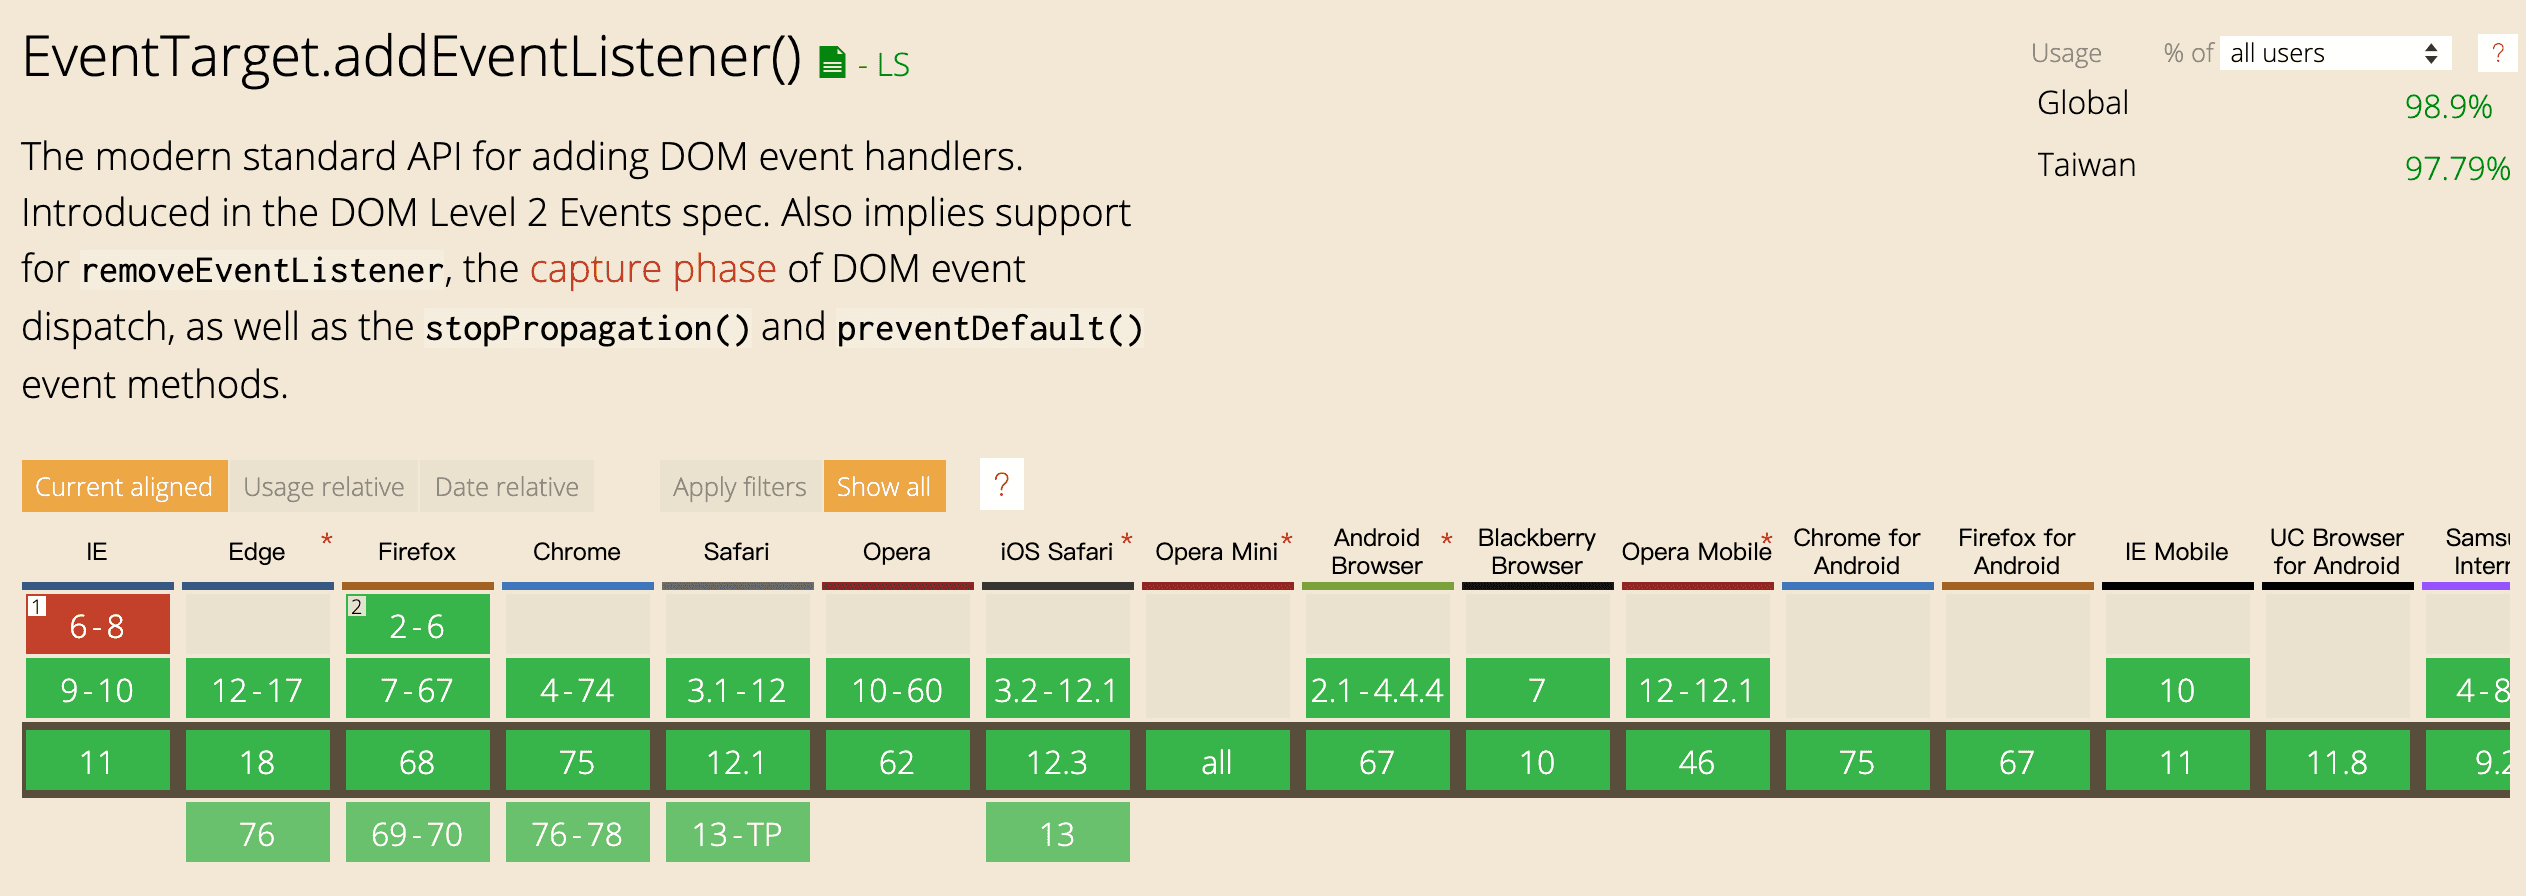Viewport: 2526px width, 896px height.
Task: Click the Apply filters button
Action: [x=739, y=487]
